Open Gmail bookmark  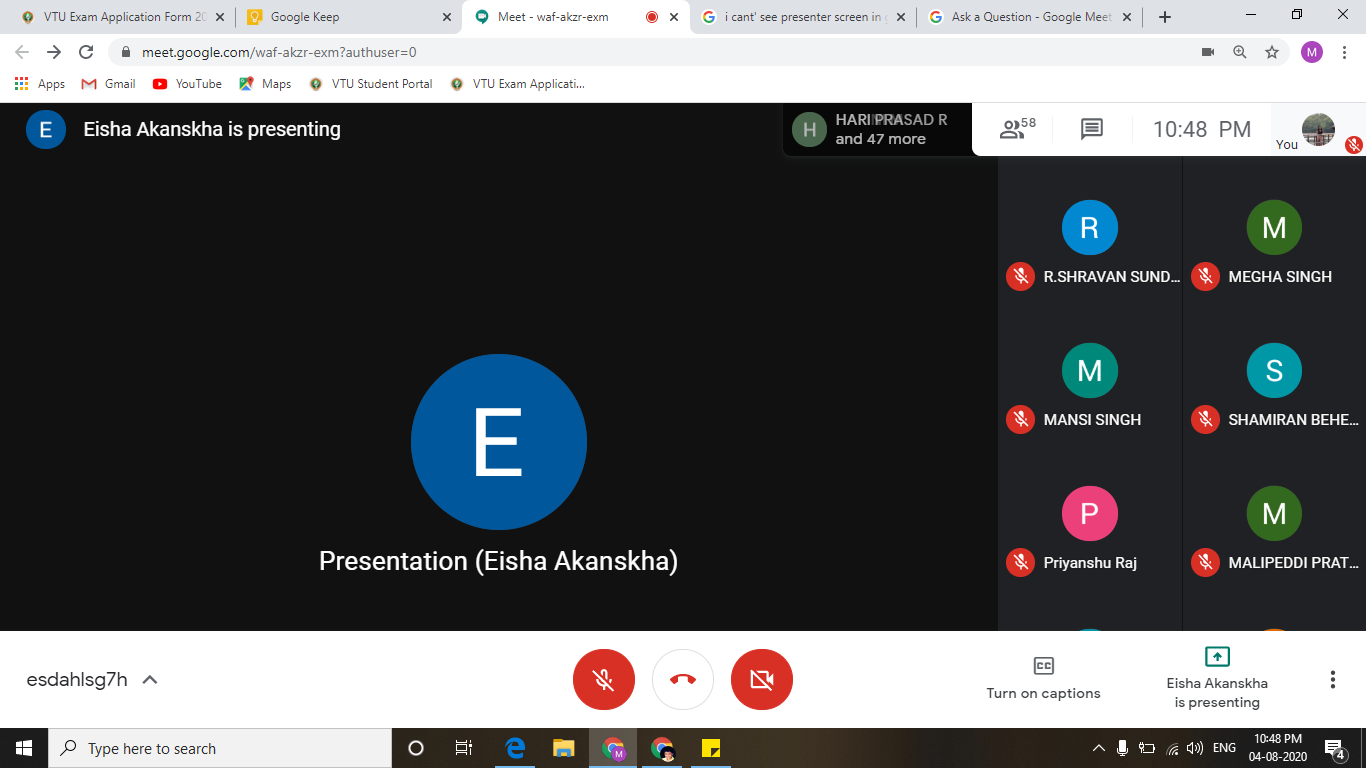[108, 84]
